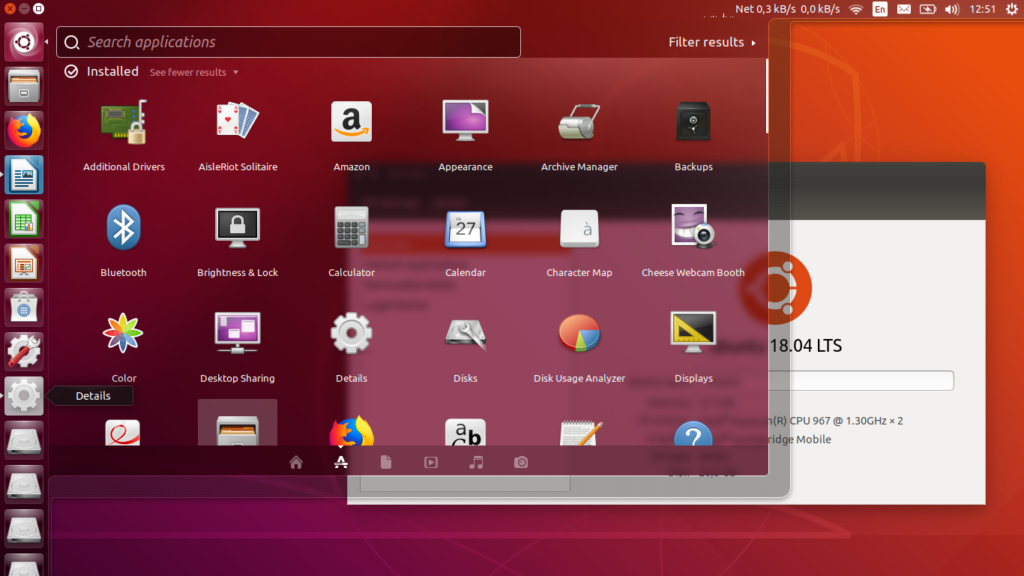Launch Firefox from the left launcher
Screen dimensions: 1024x576
point(23,131)
